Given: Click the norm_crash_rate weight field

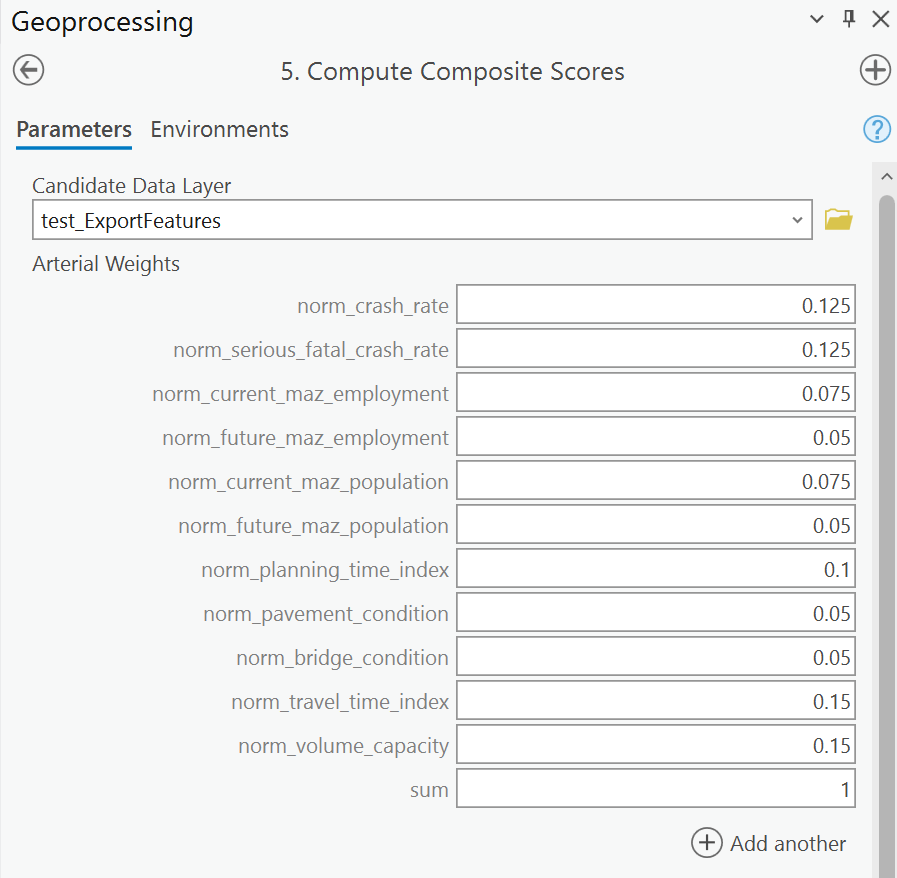Looking at the screenshot, I should tap(655, 305).
